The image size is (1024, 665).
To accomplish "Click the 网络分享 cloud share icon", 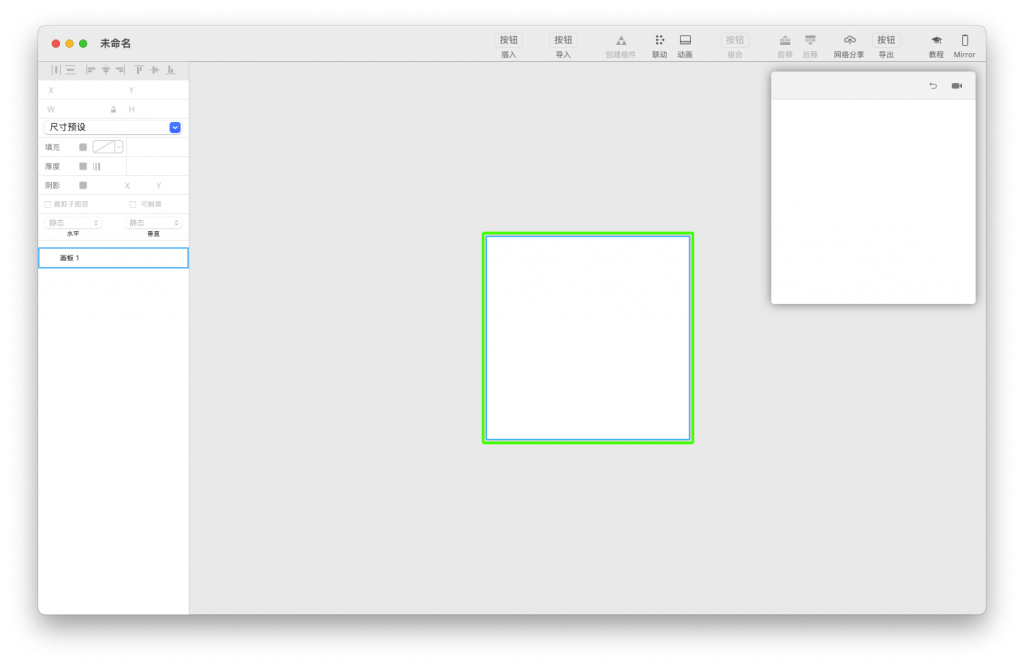I will point(849,41).
